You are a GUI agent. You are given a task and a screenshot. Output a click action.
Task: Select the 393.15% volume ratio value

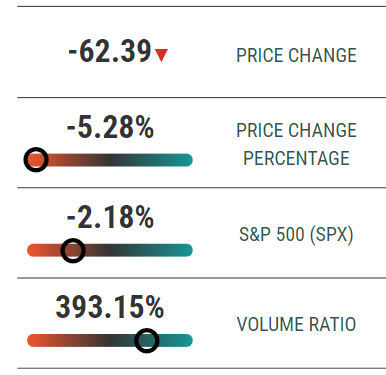click(110, 307)
